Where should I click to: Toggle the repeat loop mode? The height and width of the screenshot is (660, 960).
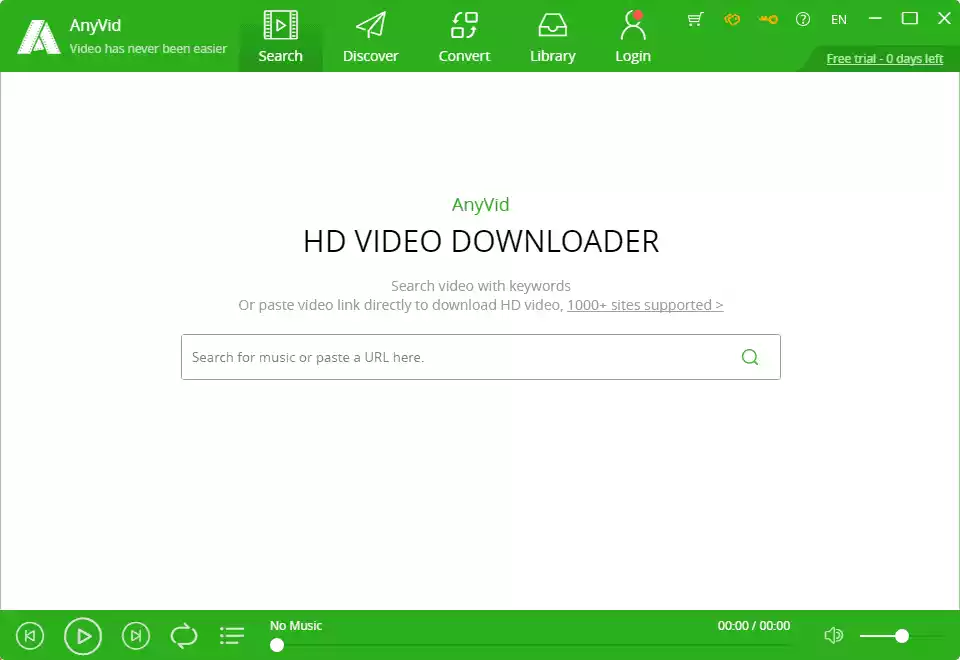184,636
